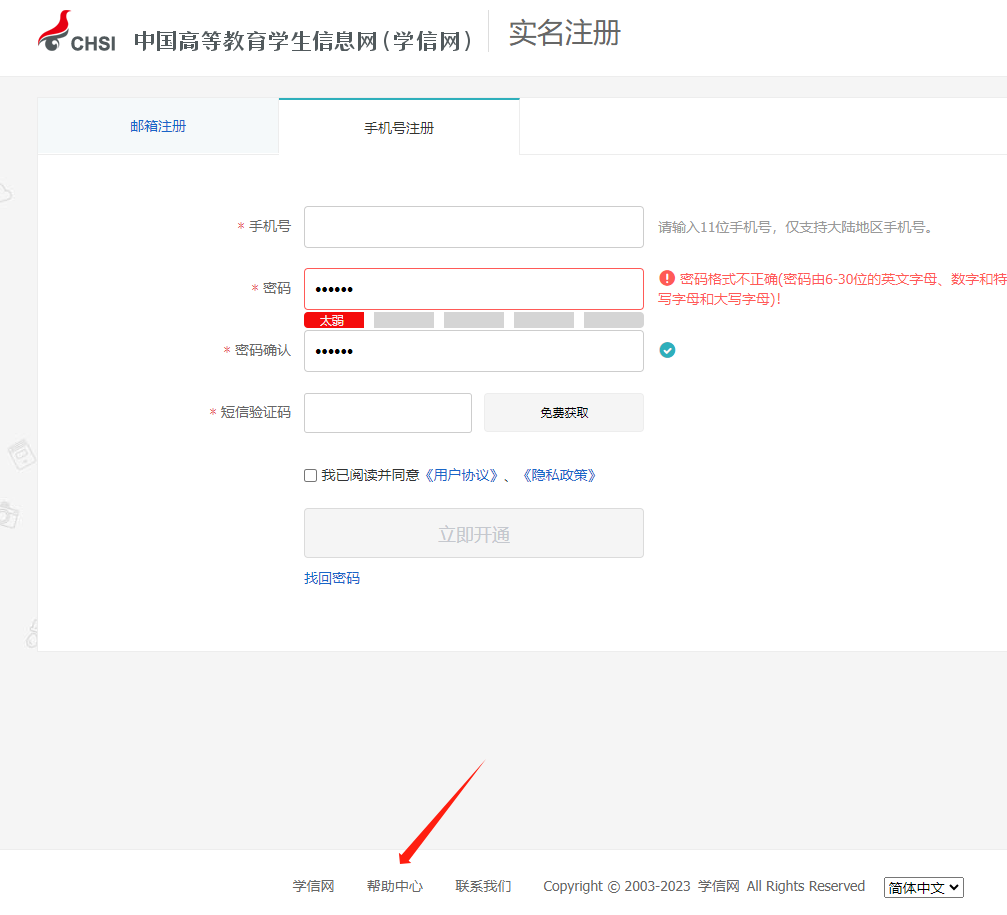Focus the 短信验证码 input box

[387, 413]
